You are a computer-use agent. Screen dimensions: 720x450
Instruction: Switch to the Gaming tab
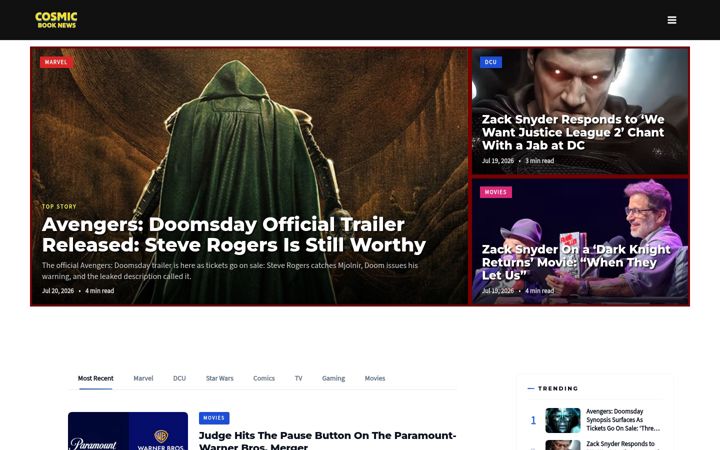click(x=333, y=378)
